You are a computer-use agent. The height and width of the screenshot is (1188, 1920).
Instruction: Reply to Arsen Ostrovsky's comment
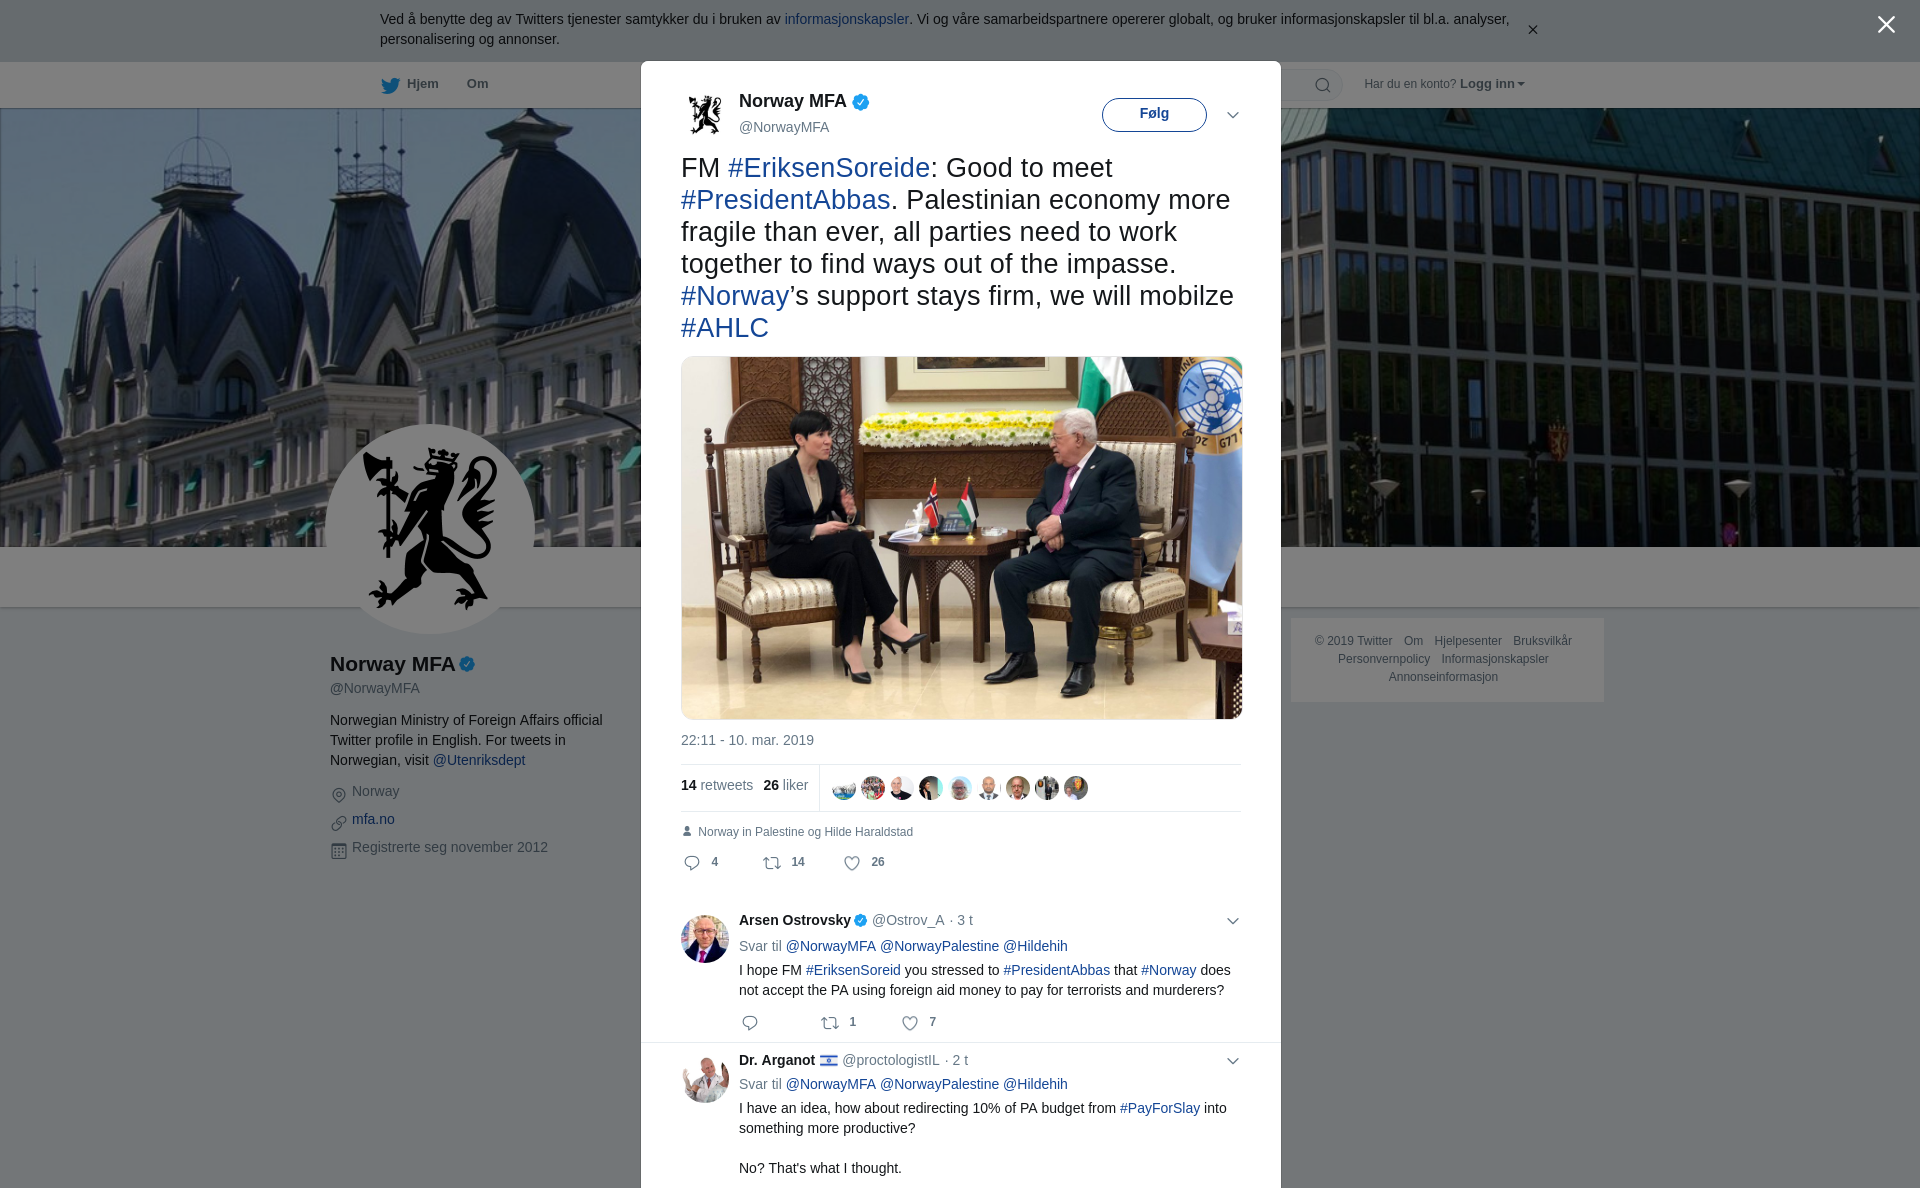[x=750, y=1023]
